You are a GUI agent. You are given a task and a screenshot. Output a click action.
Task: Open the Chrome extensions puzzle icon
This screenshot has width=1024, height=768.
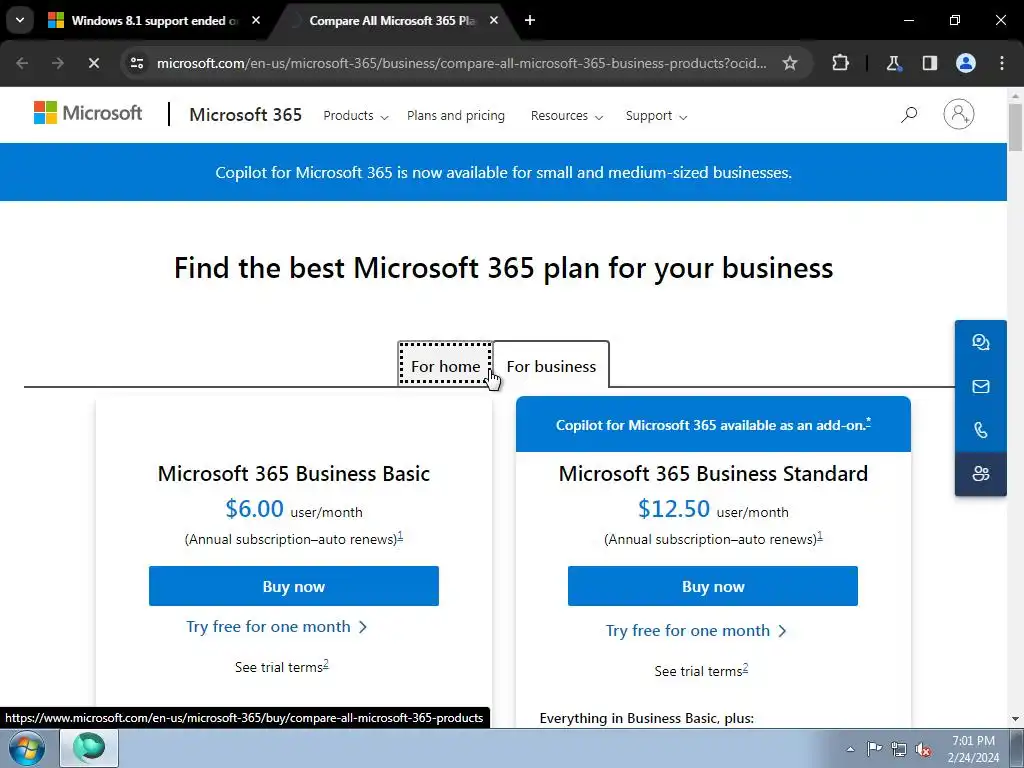pos(840,63)
